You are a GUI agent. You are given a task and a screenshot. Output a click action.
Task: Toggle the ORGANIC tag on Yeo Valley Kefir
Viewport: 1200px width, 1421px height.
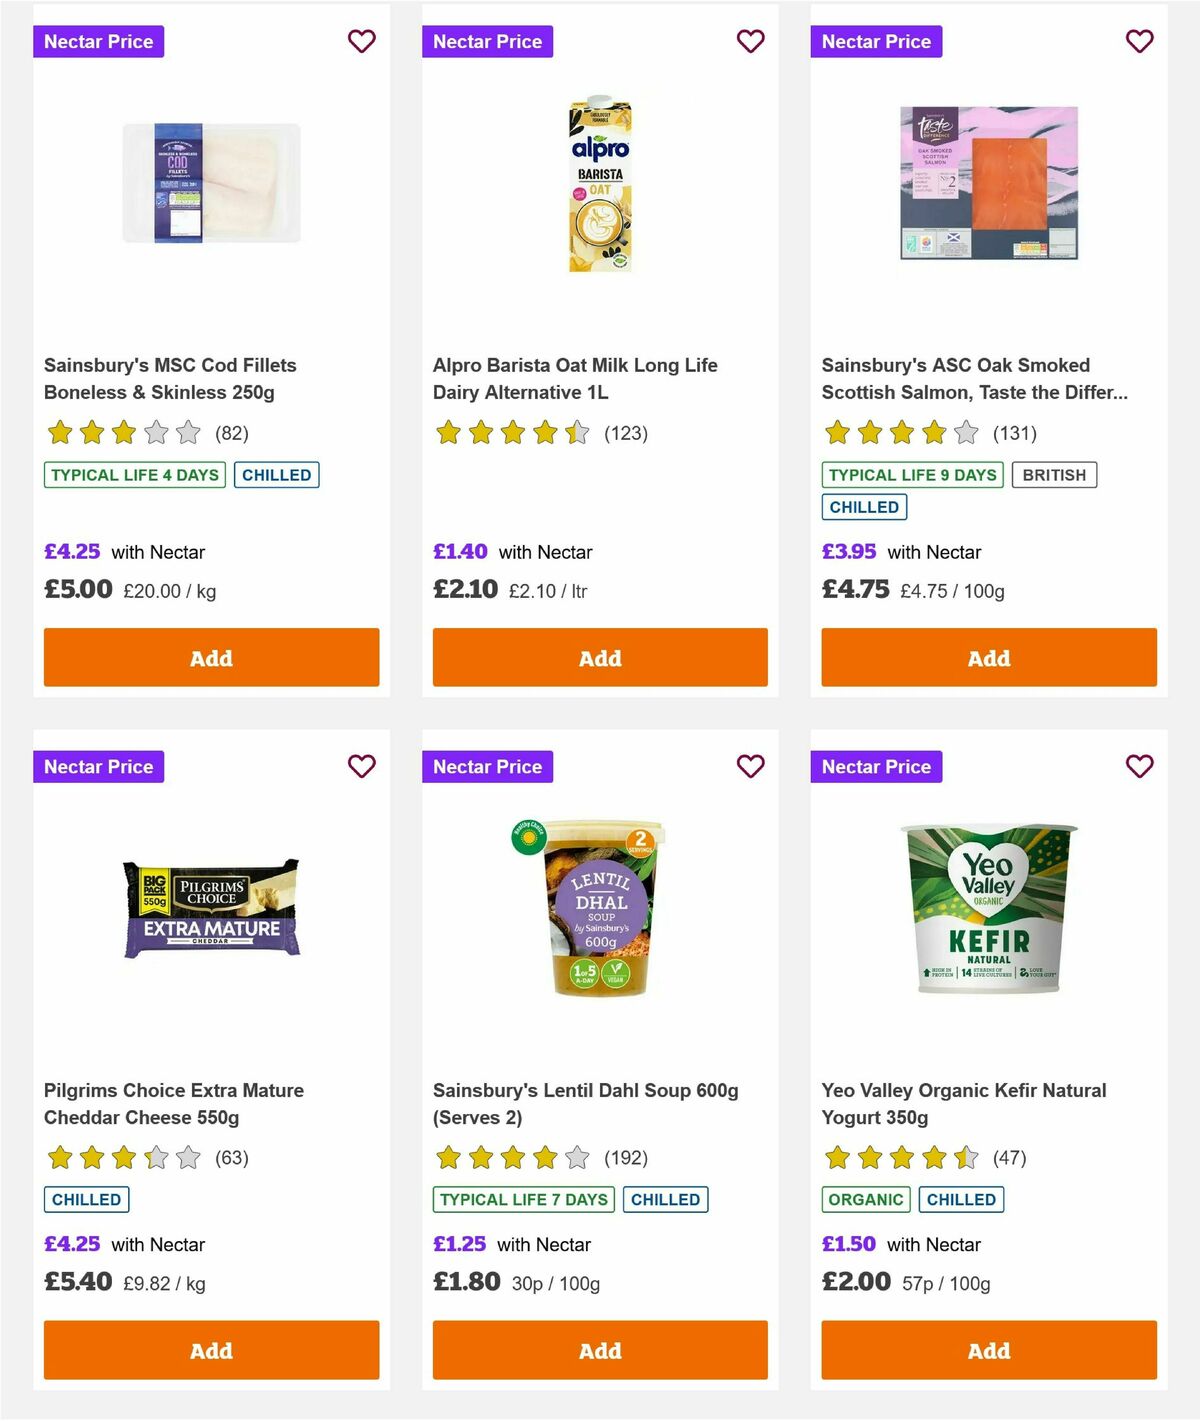click(x=866, y=1199)
